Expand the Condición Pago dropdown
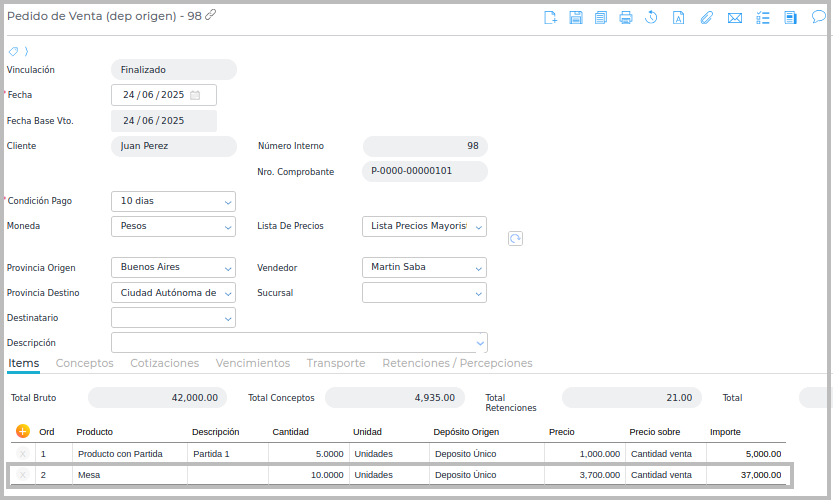This screenshot has height=500, width=833. coord(227,201)
